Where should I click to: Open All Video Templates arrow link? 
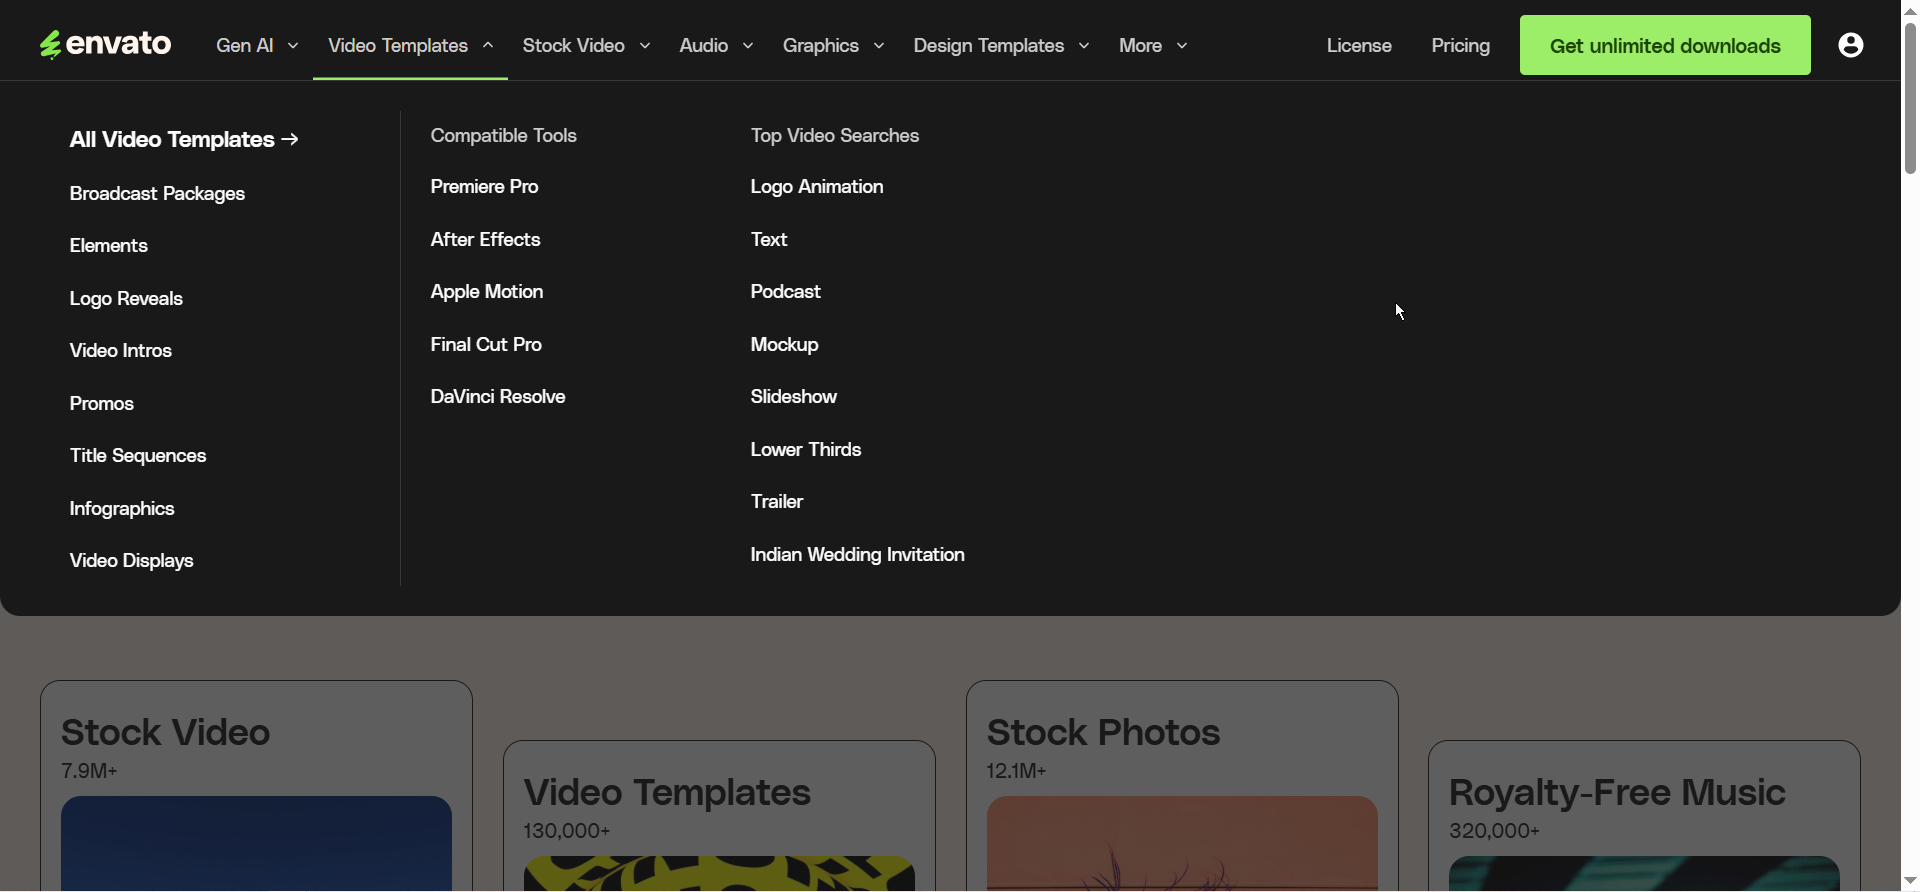(x=184, y=140)
